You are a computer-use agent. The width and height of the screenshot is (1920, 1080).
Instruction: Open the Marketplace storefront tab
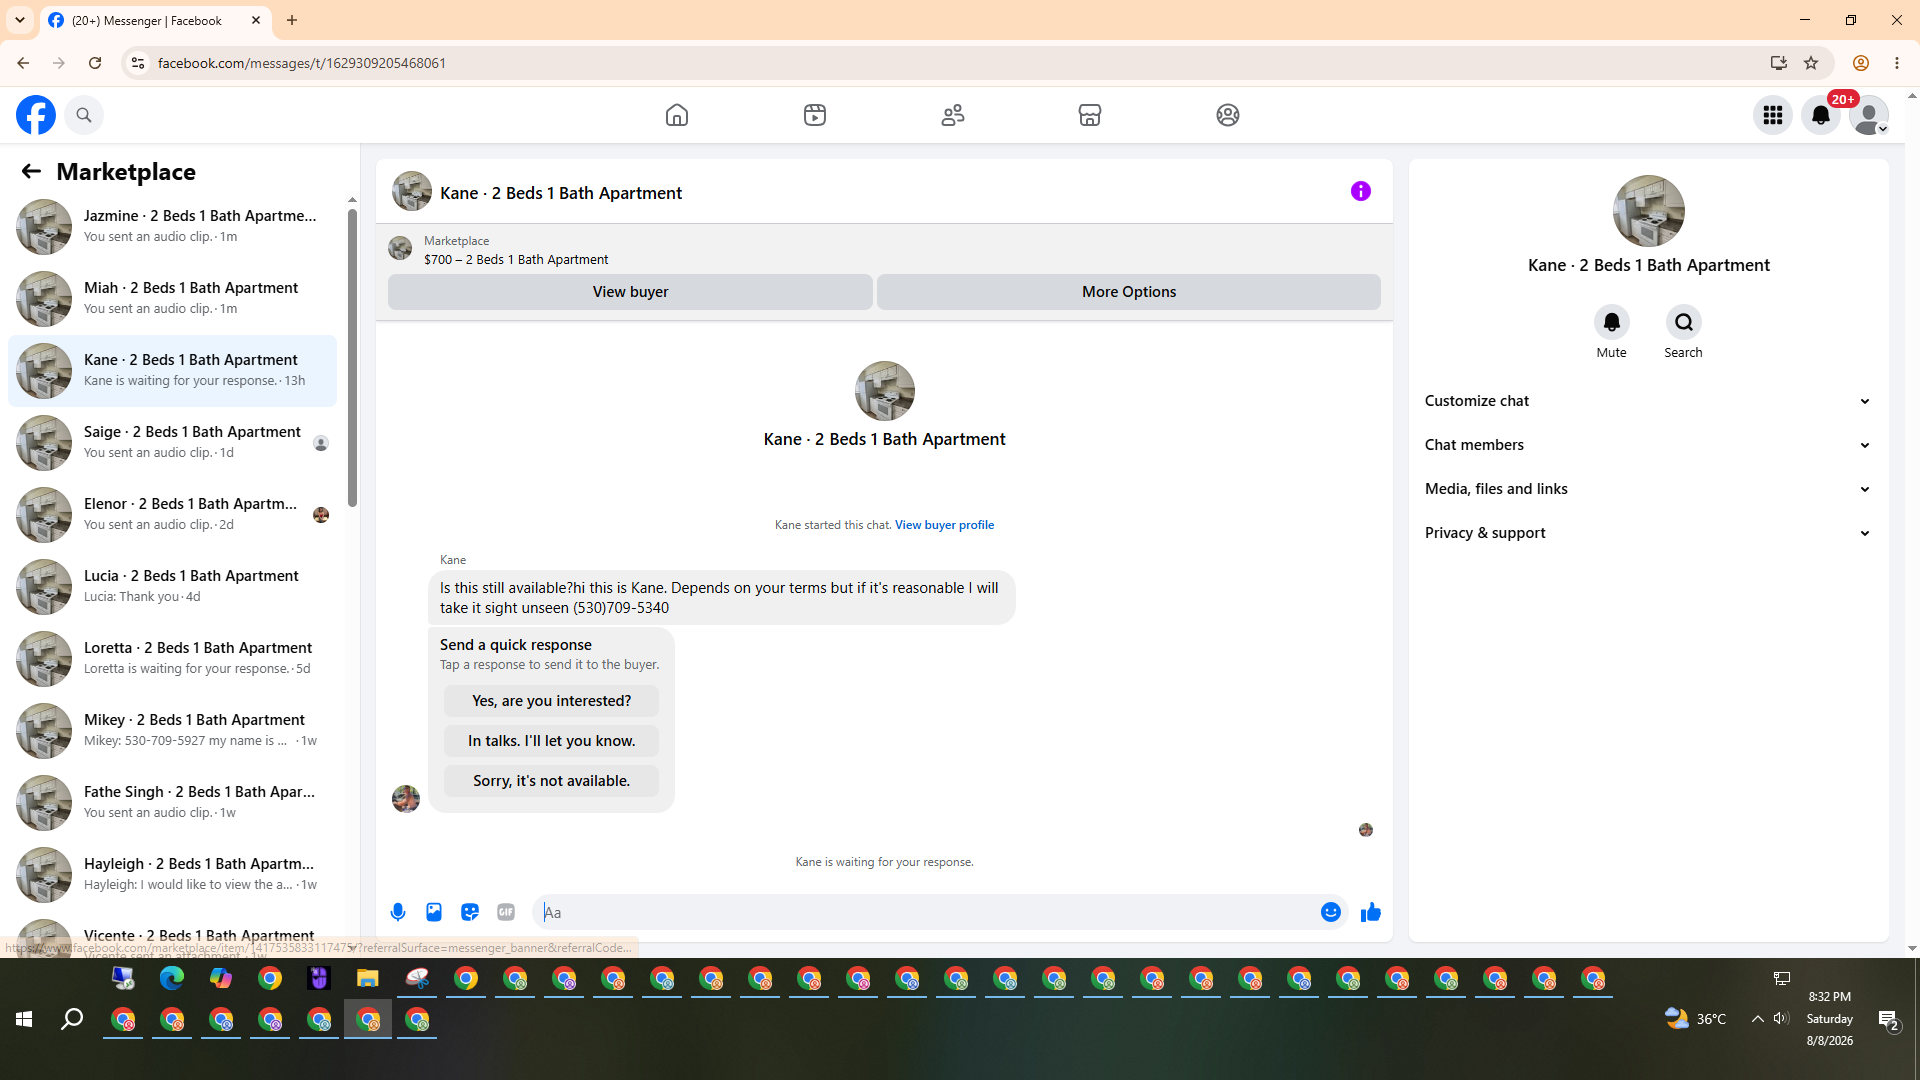click(x=1090, y=115)
